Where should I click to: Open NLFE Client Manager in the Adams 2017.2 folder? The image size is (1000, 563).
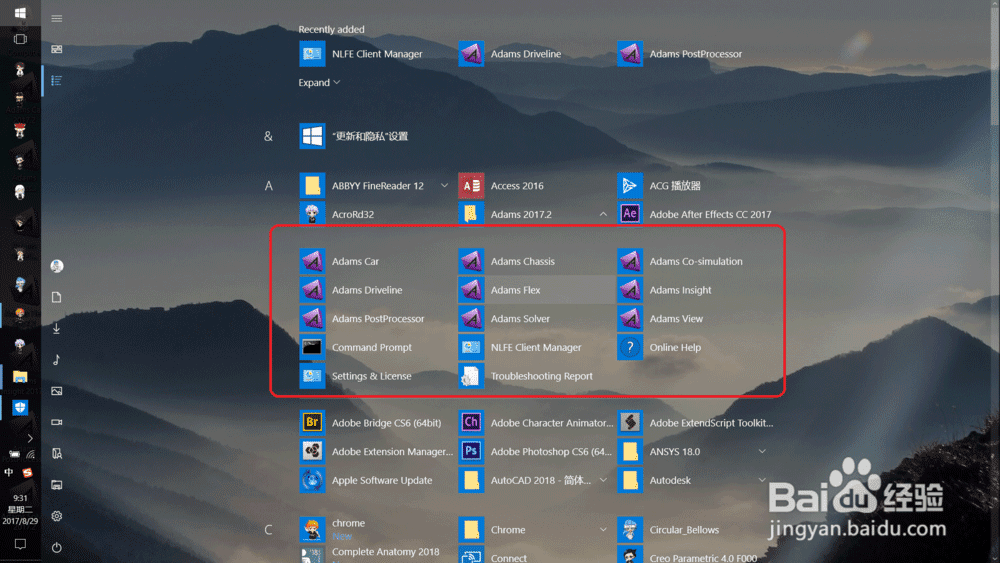(536, 347)
